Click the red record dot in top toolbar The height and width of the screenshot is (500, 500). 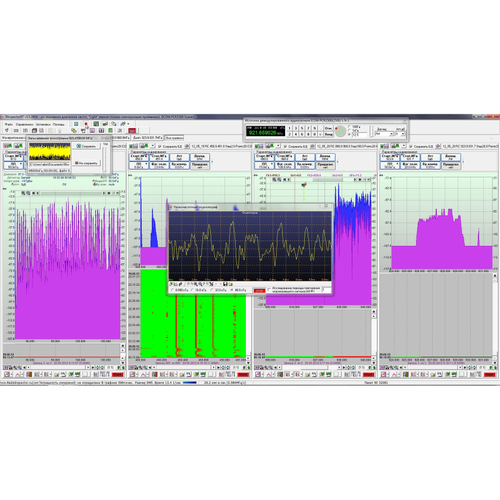coord(86,124)
